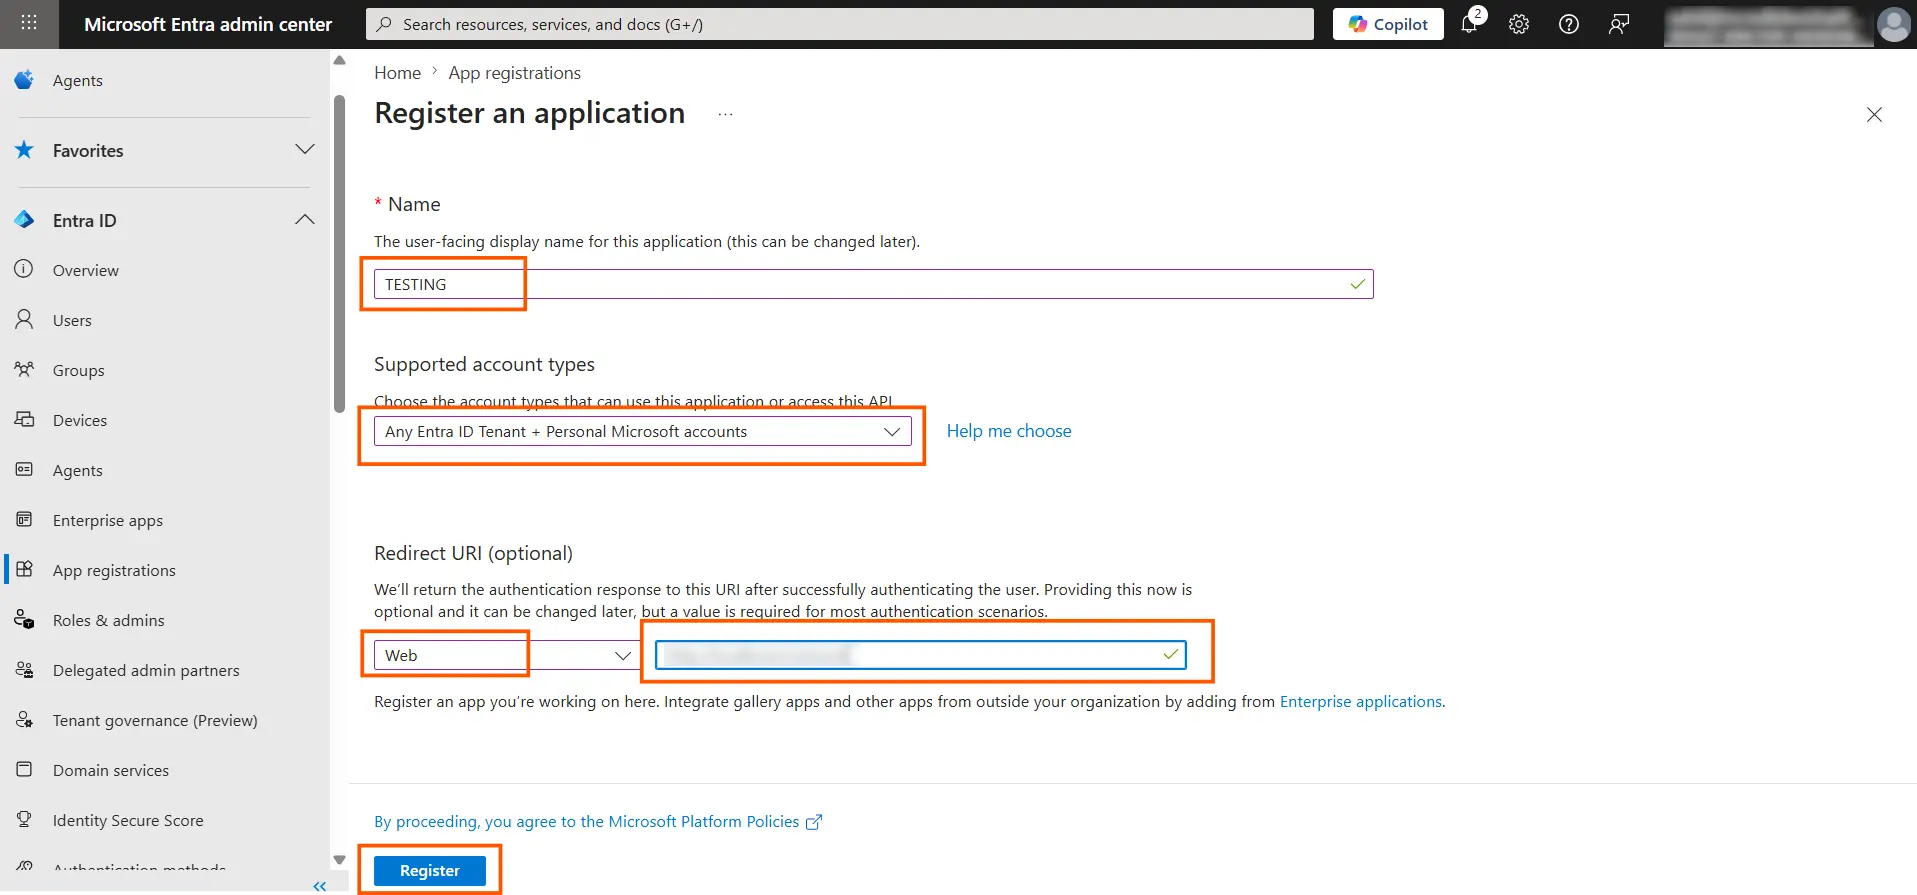Click the sidebar scroll down arrow
The image size is (1917, 895).
(x=339, y=860)
